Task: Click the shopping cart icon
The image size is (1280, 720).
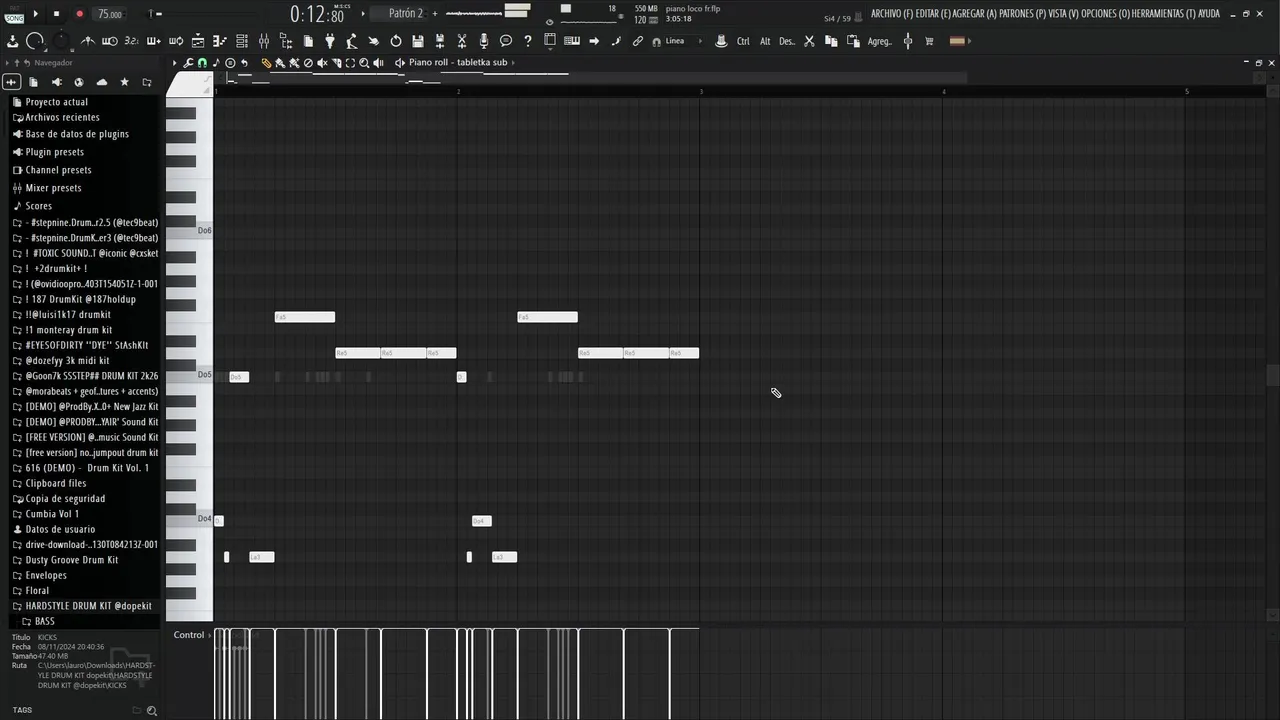Action: pyautogui.click(x=930, y=41)
